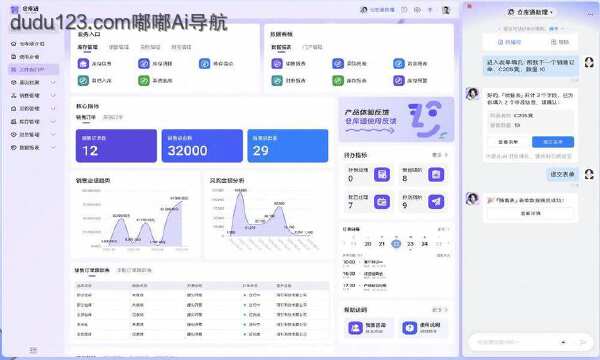Viewport: 600px width, 360px height.
Task: Click the paper-plane icon beside pending count 9
Action: click(x=436, y=201)
